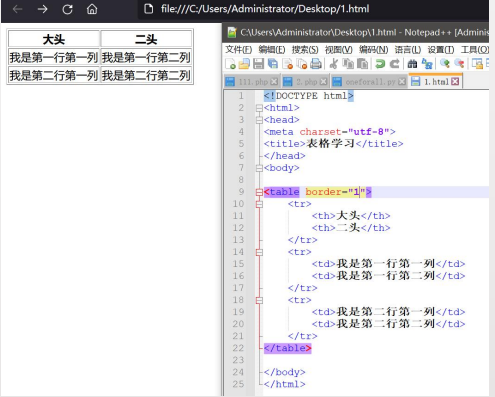Go to the browser Home page
This screenshot has width=495, height=397.
pyautogui.click(x=92, y=9)
